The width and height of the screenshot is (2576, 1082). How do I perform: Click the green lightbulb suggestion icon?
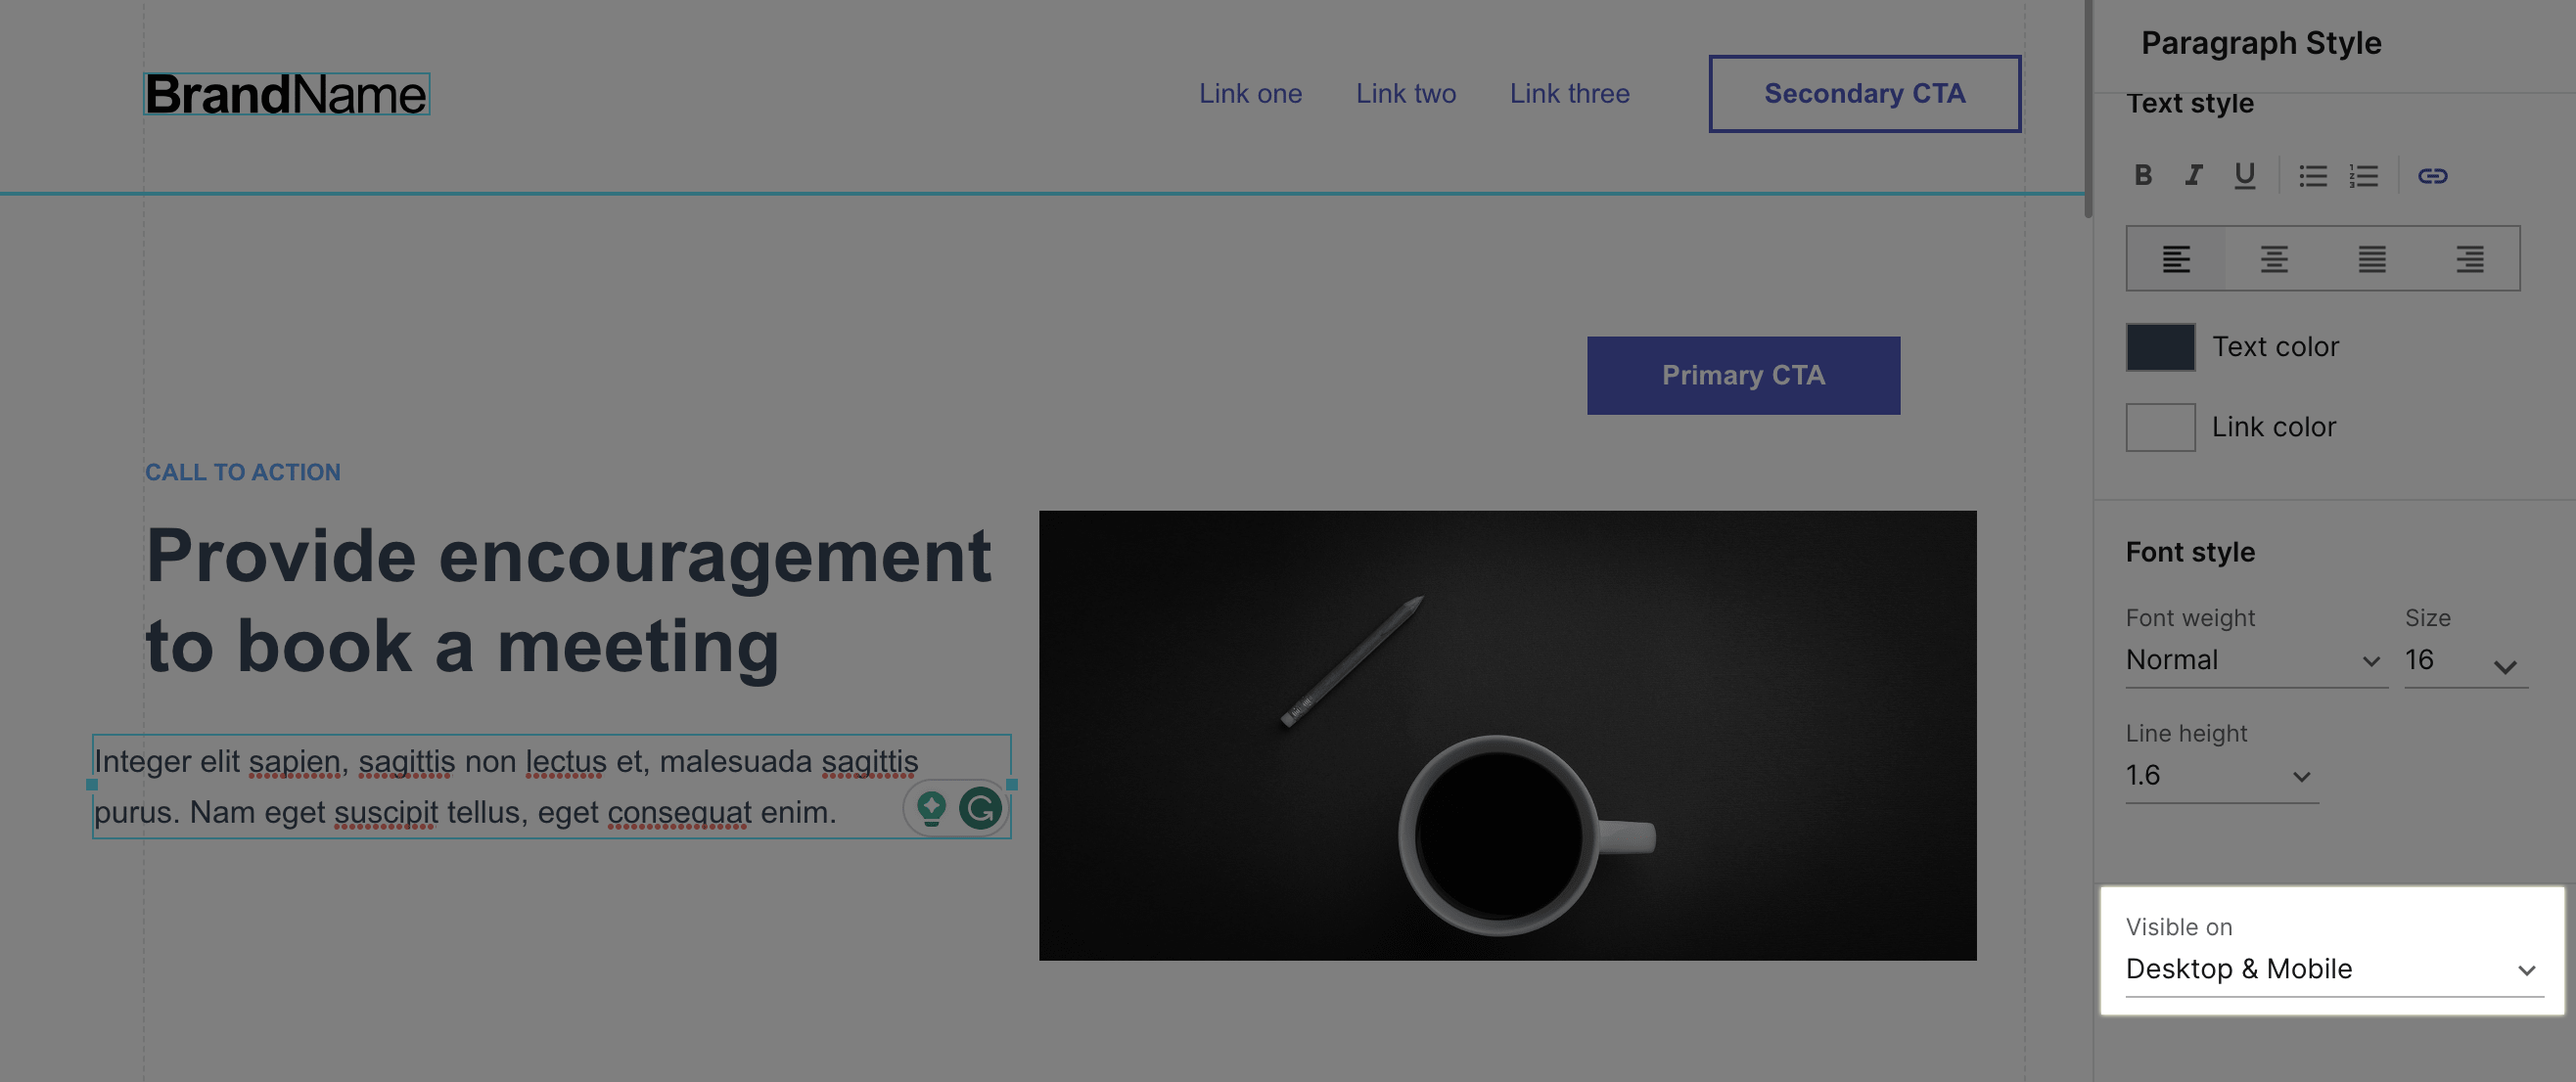pyautogui.click(x=931, y=808)
